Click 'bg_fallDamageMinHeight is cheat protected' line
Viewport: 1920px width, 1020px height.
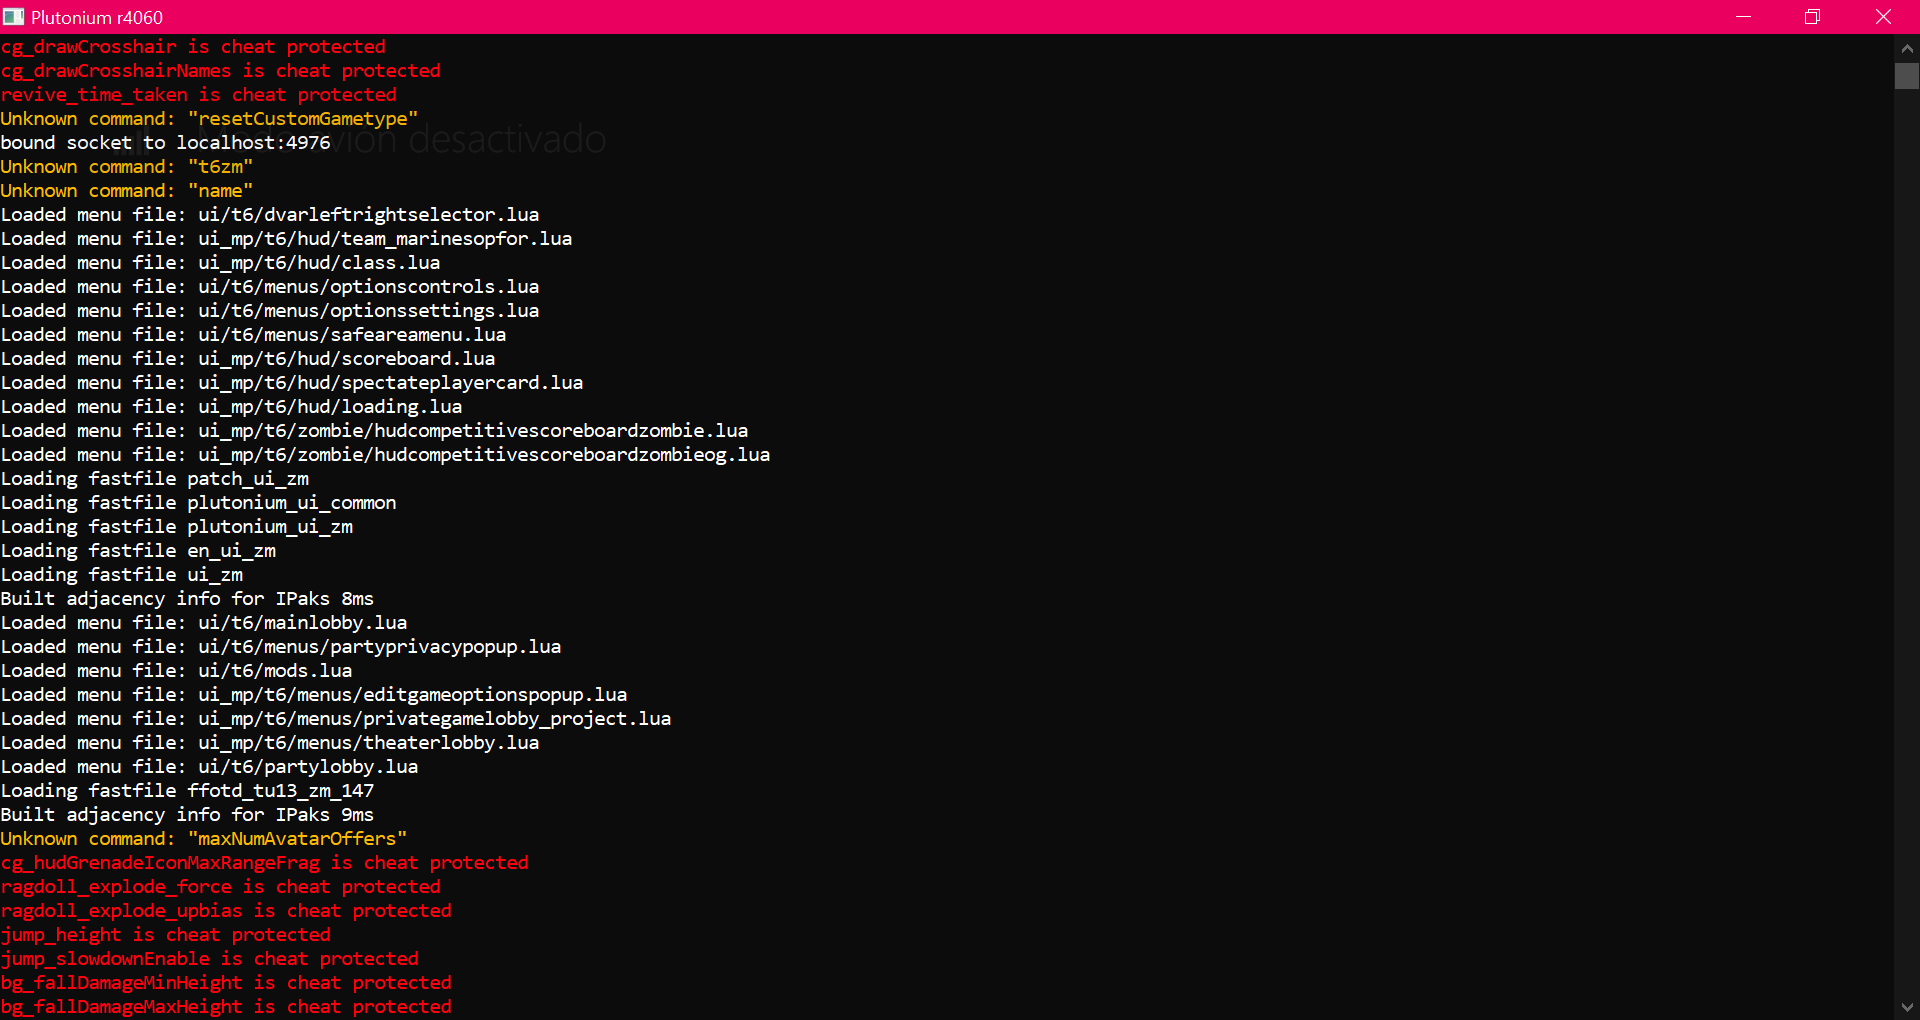coord(226,983)
